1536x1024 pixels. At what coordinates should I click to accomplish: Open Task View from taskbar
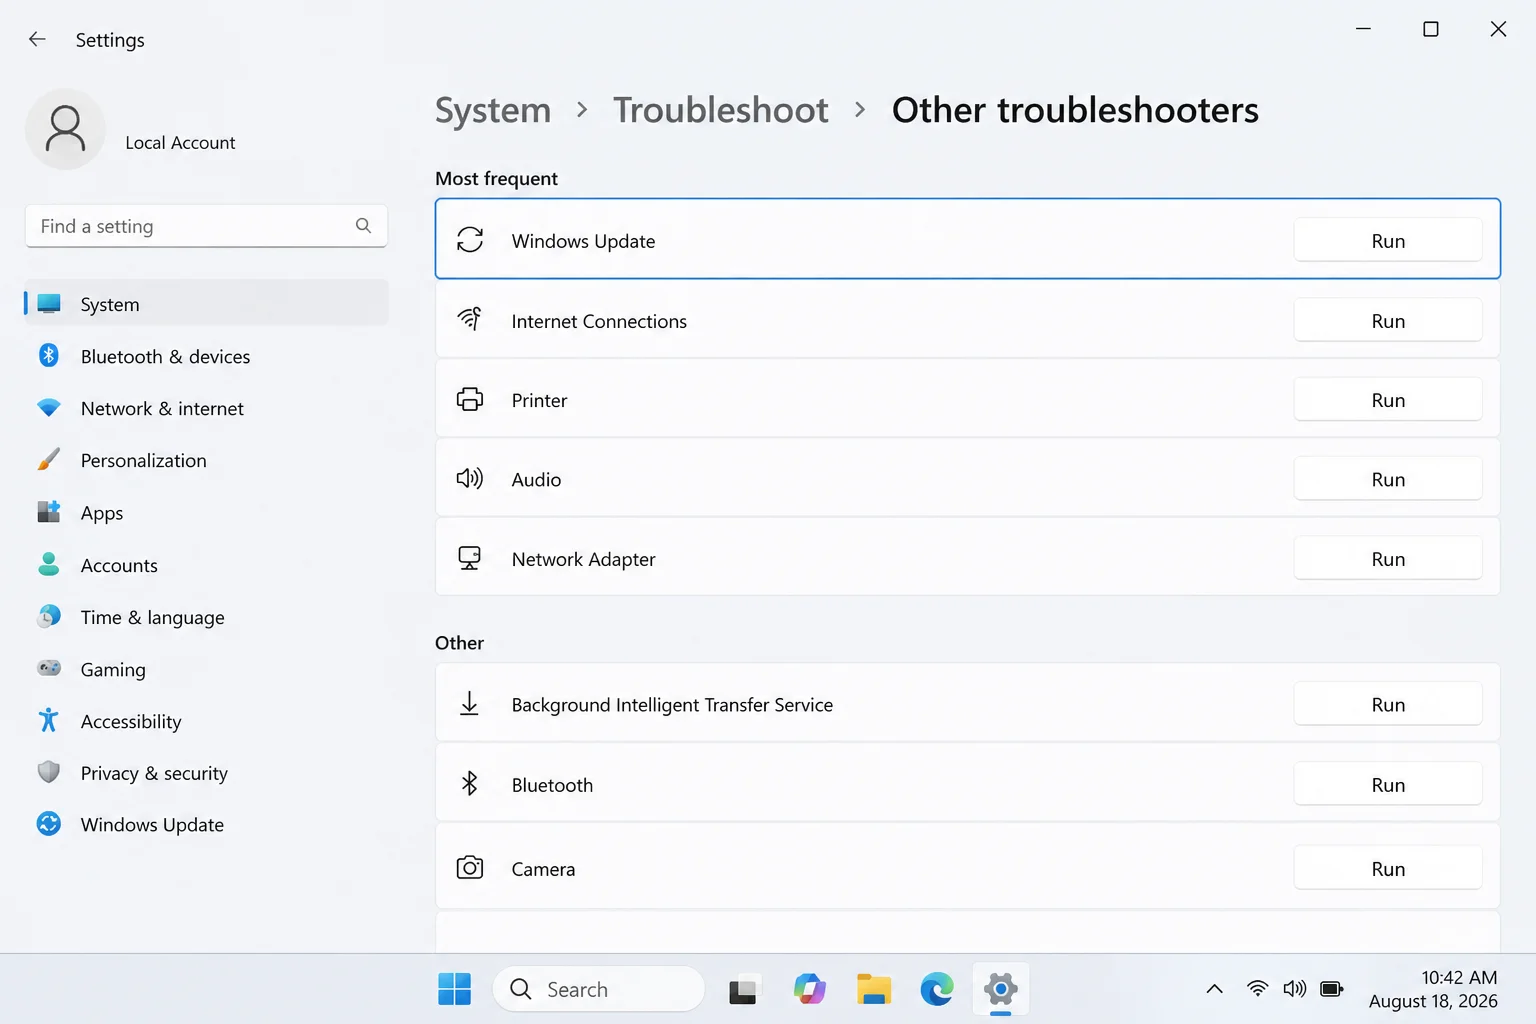point(744,989)
